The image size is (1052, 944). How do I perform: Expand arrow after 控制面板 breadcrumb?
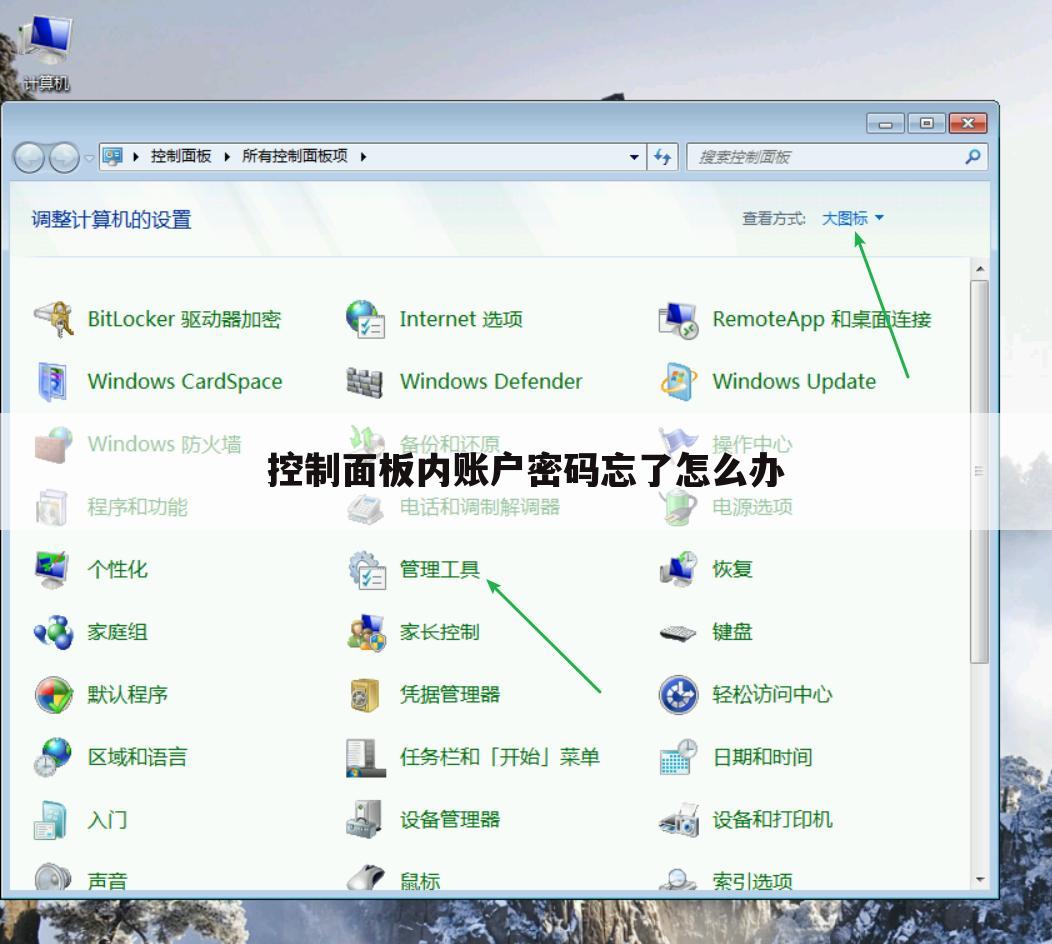(227, 156)
